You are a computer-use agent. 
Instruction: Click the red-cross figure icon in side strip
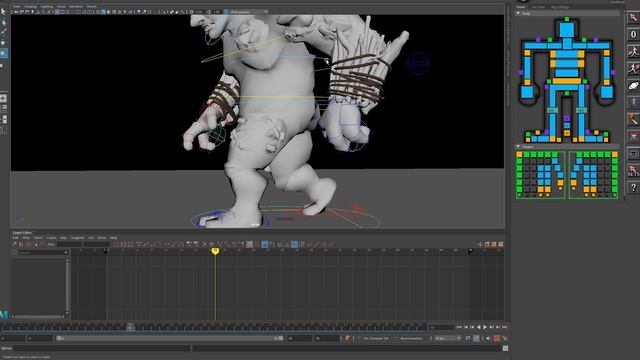633,137
